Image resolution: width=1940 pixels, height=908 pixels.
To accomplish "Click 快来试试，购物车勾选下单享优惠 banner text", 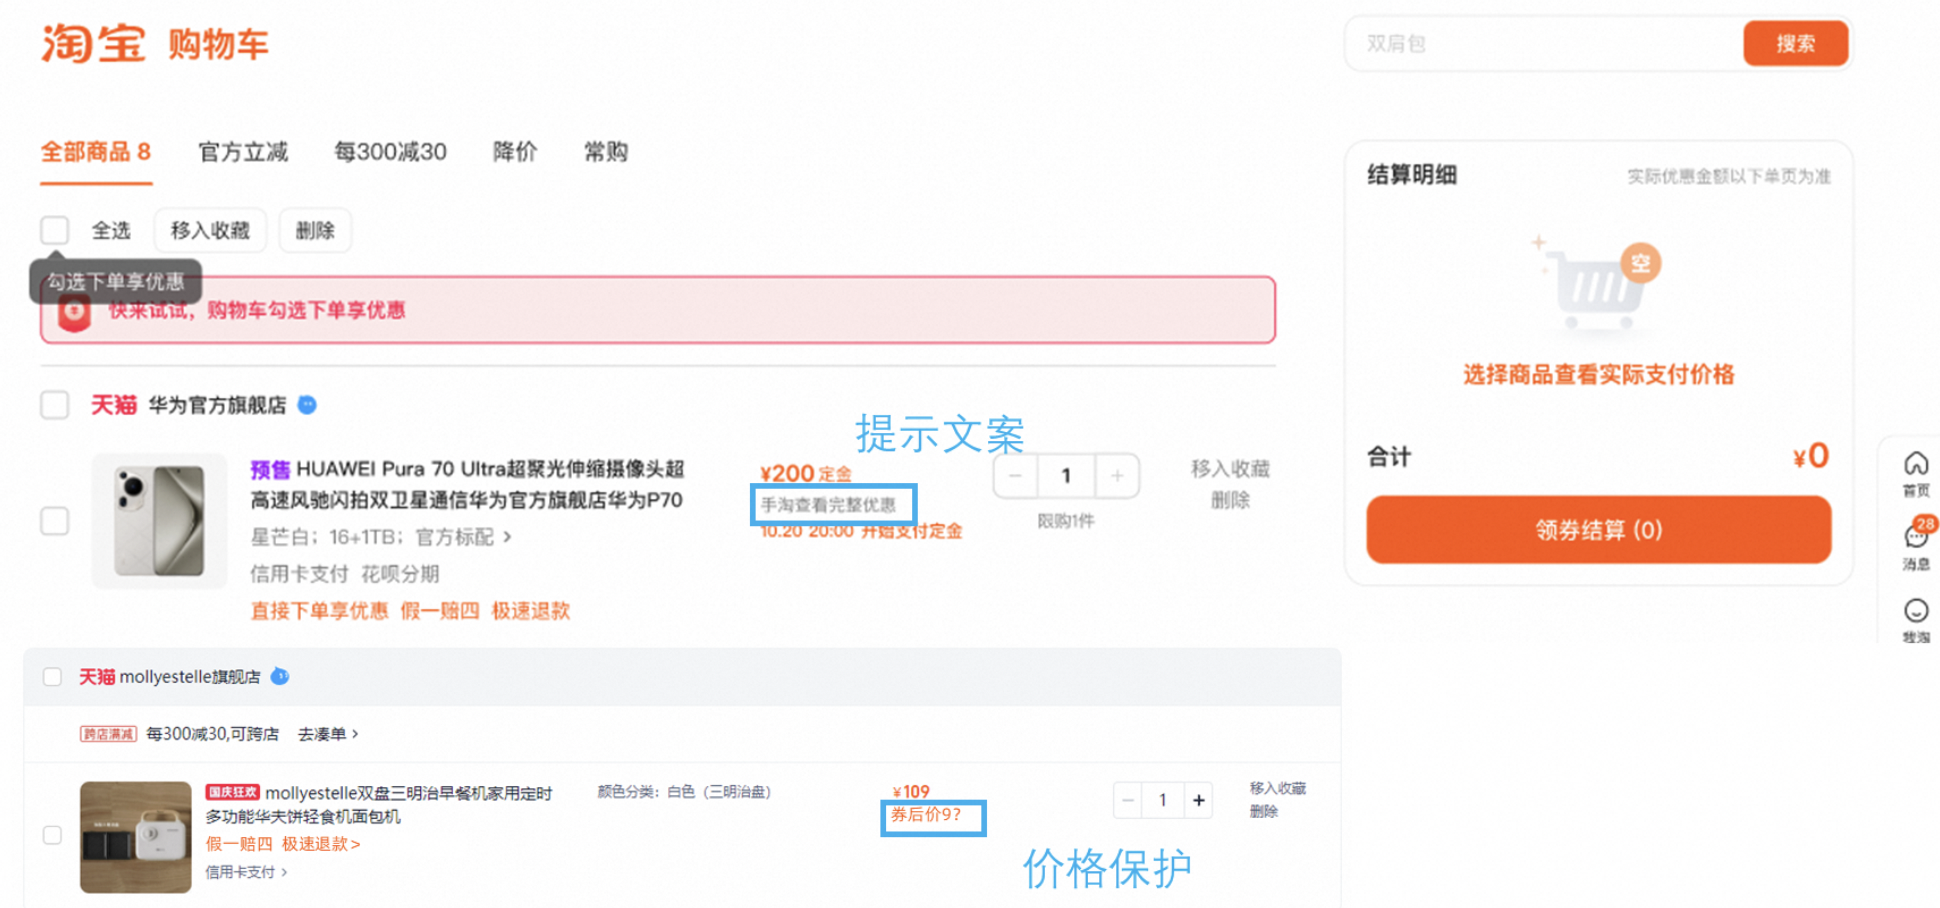I will pyautogui.click(x=256, y=310).
